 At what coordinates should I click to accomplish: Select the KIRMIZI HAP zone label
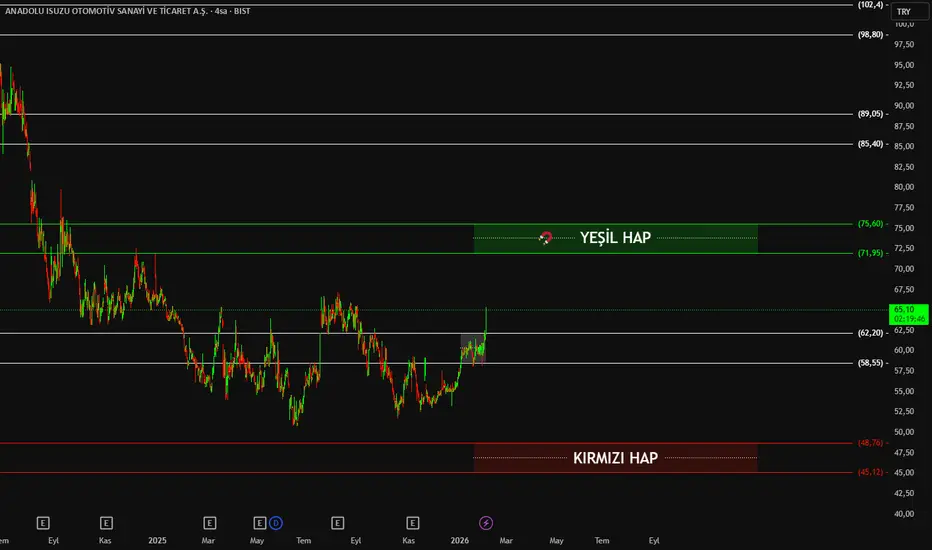[615, 458]
